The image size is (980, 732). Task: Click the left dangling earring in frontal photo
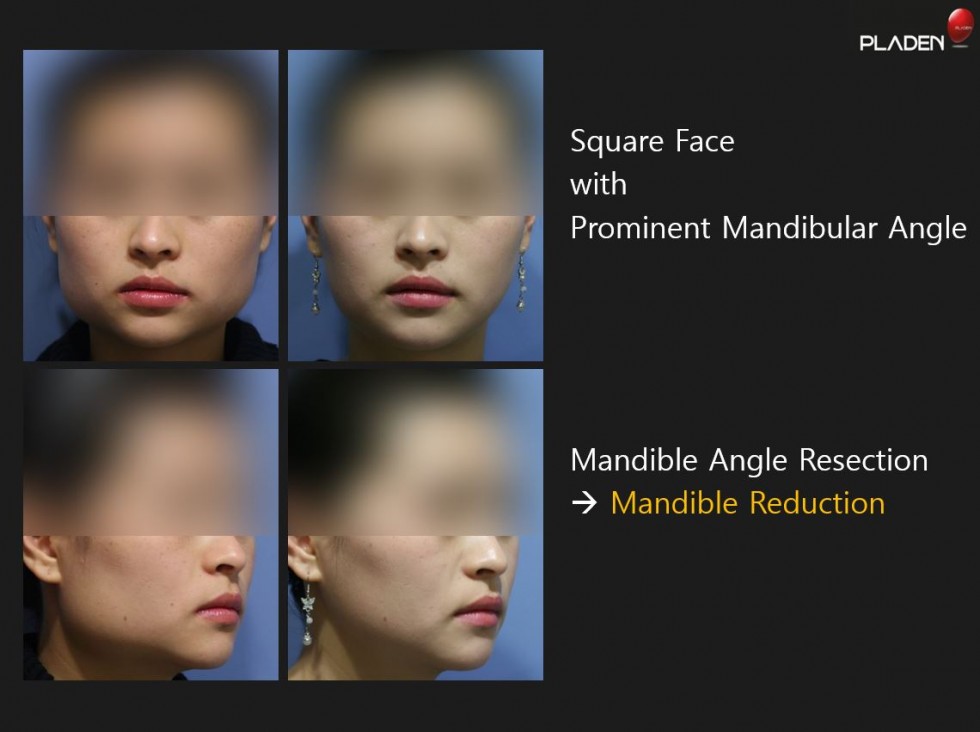[316, 284]
